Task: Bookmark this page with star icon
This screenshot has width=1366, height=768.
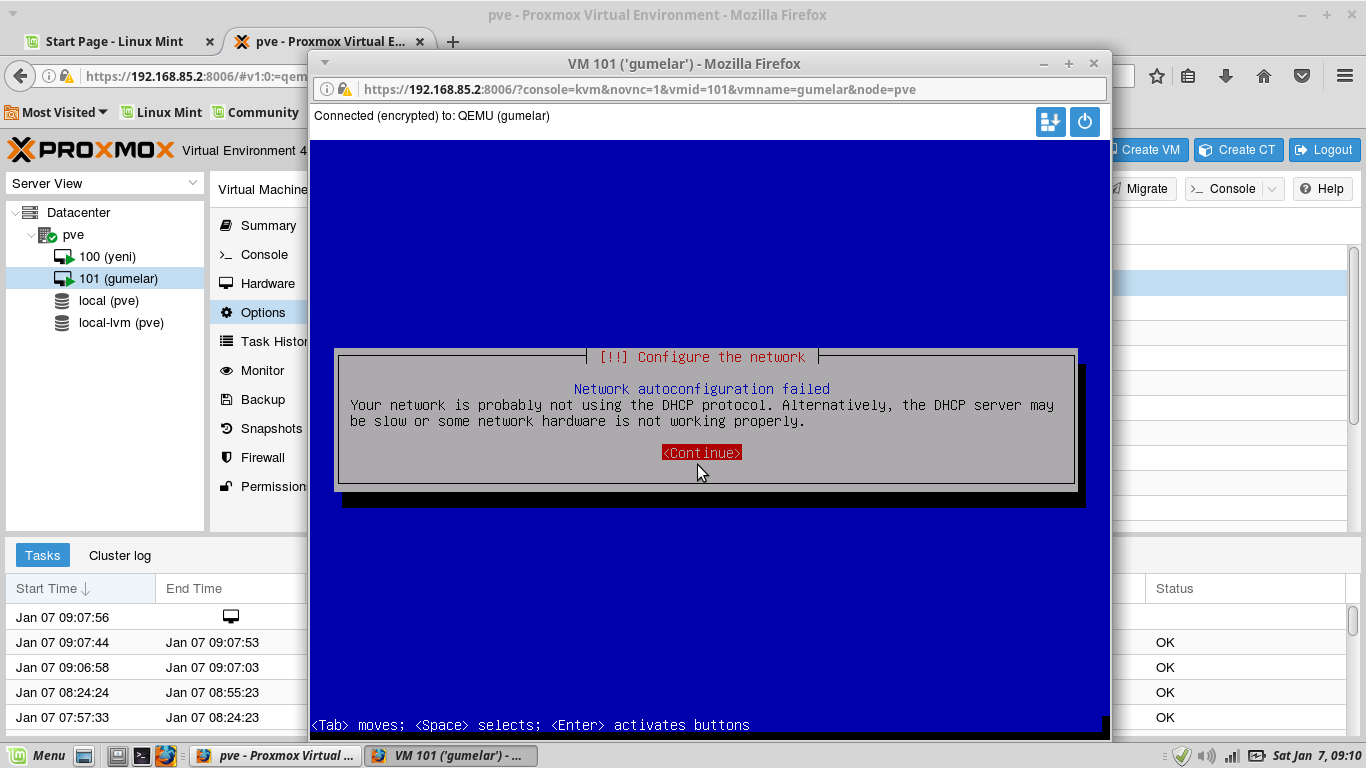Action: [1157, 76]
